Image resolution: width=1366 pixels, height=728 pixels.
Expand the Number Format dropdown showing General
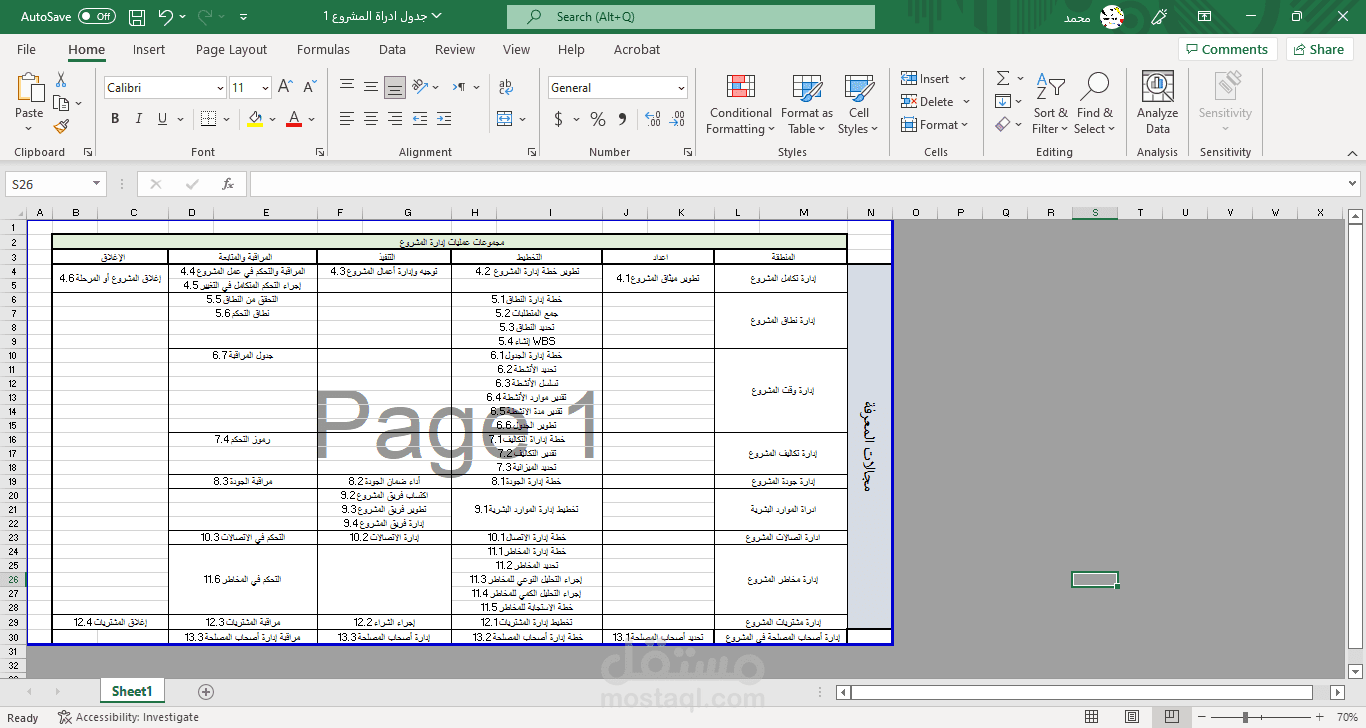click(x=684, y=87)
